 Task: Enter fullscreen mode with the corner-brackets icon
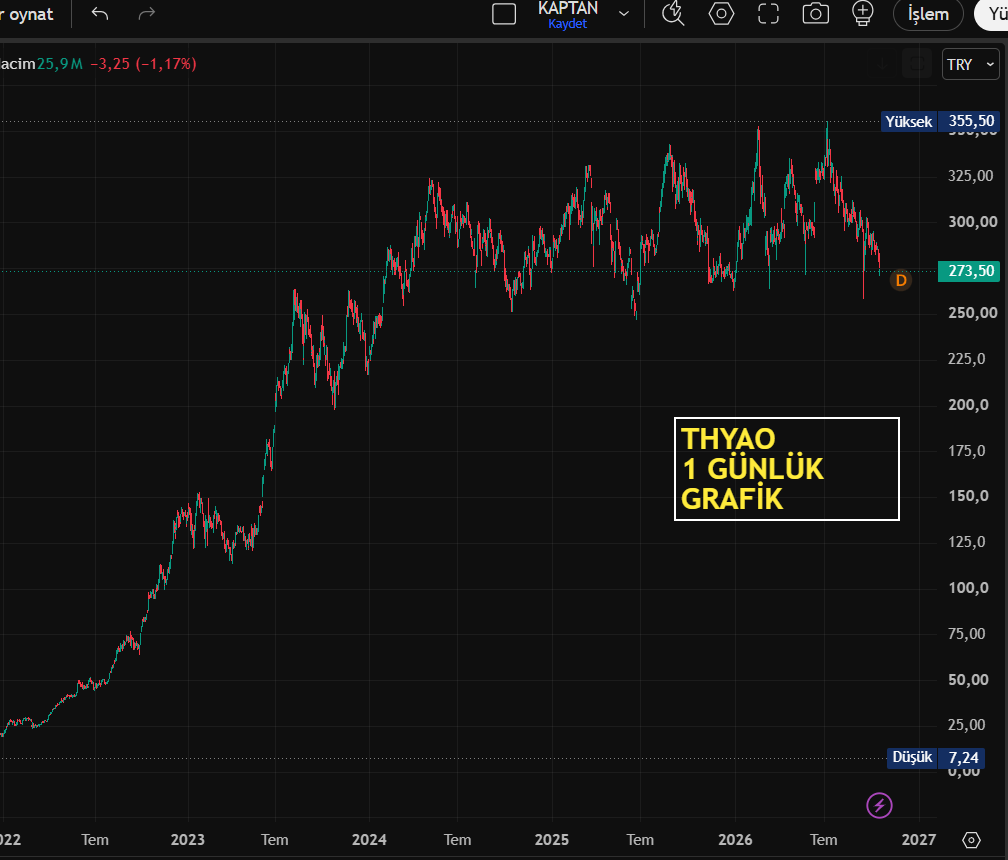768,13
